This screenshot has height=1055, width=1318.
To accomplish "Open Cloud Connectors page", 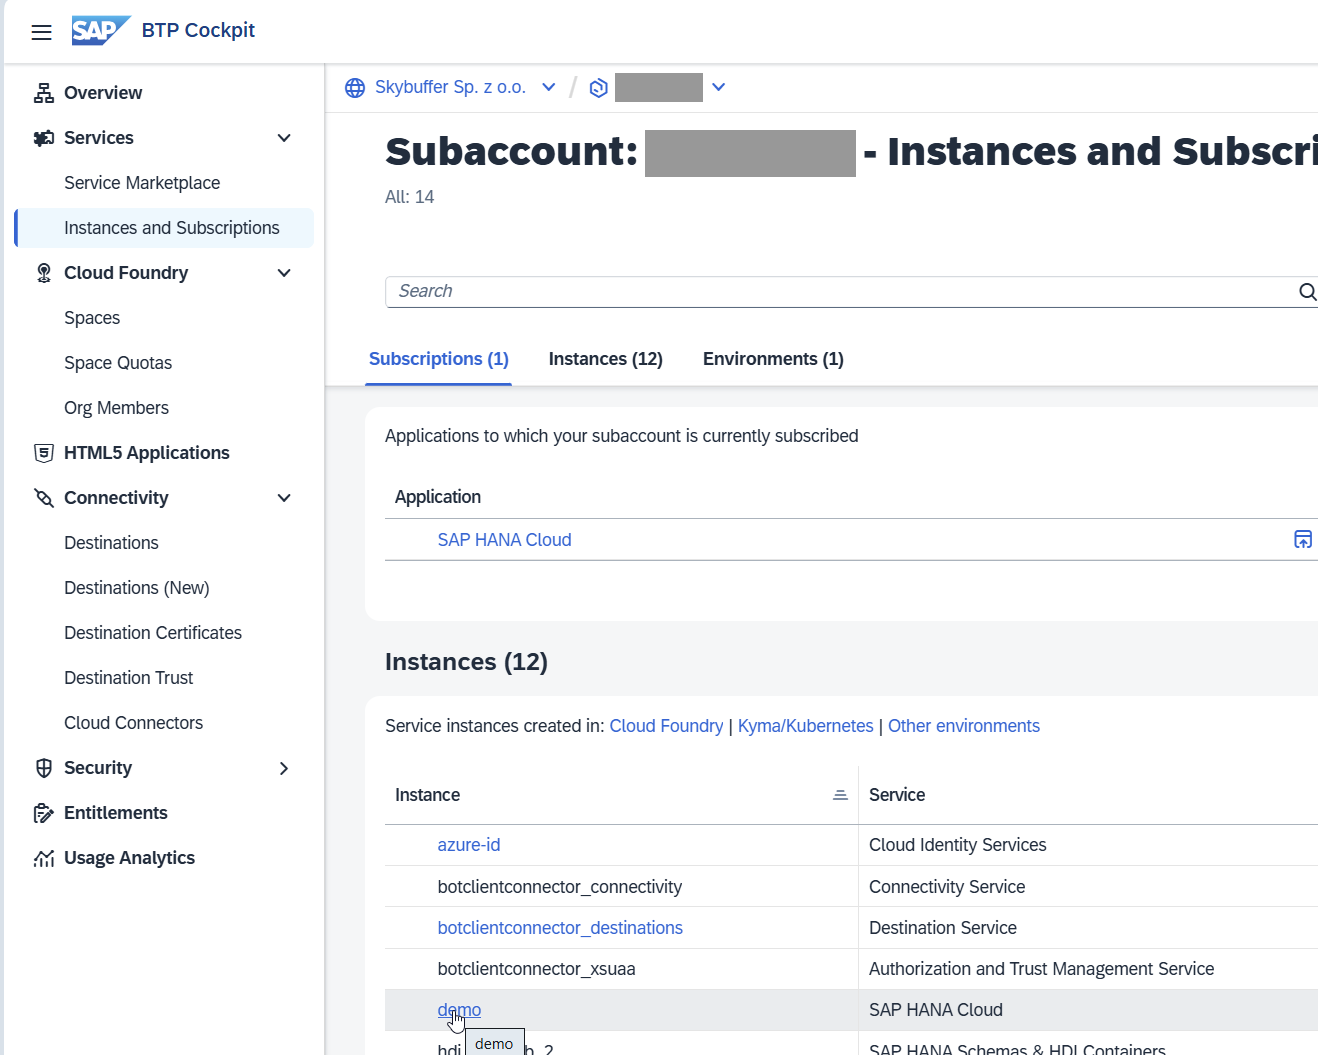I will pyautogui.click(x=133, y=723).
